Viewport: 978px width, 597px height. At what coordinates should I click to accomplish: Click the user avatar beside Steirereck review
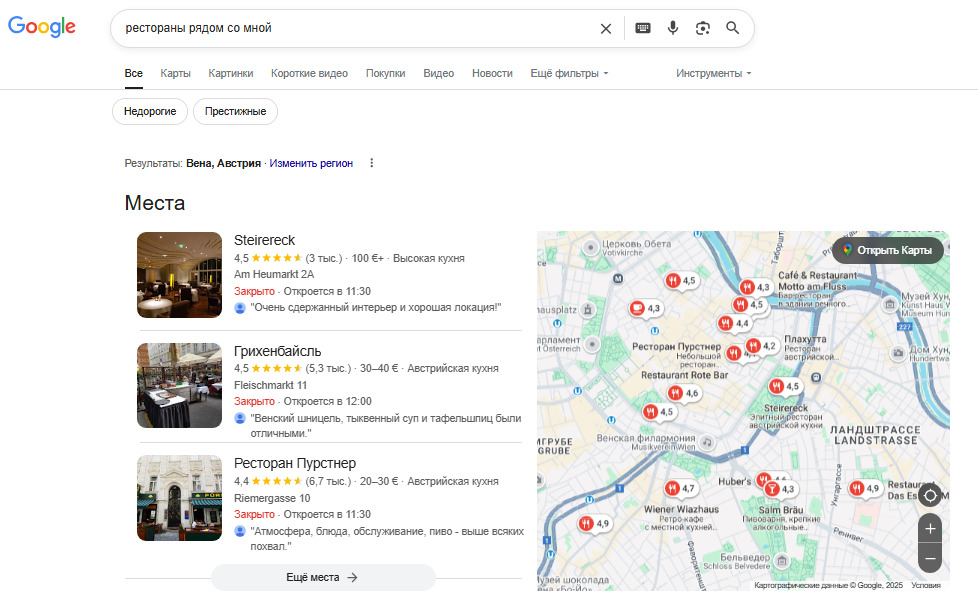pos(240,308)
